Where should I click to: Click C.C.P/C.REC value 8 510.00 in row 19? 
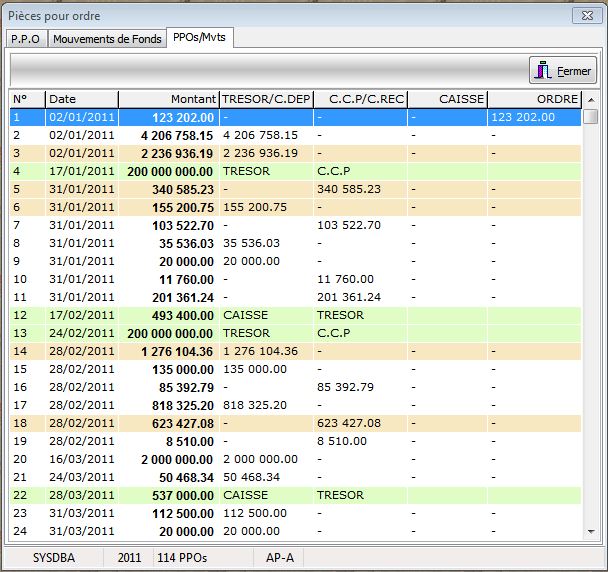(342, 441)
